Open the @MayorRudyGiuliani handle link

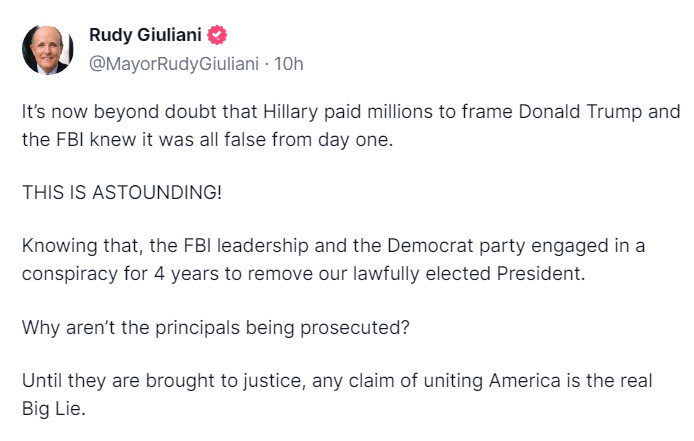tap(175, 64)
